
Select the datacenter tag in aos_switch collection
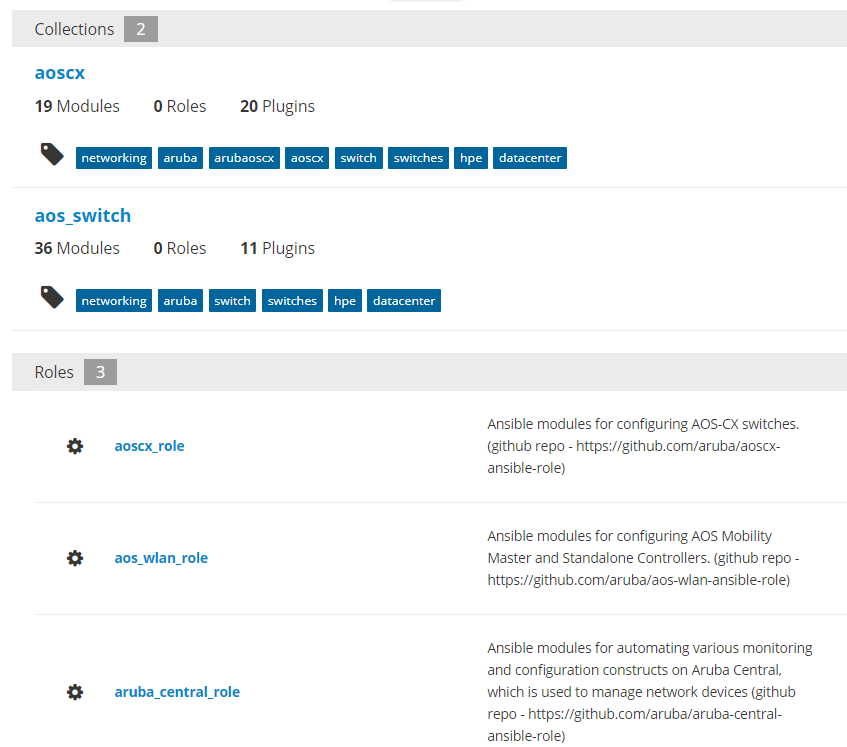(404, 301)
